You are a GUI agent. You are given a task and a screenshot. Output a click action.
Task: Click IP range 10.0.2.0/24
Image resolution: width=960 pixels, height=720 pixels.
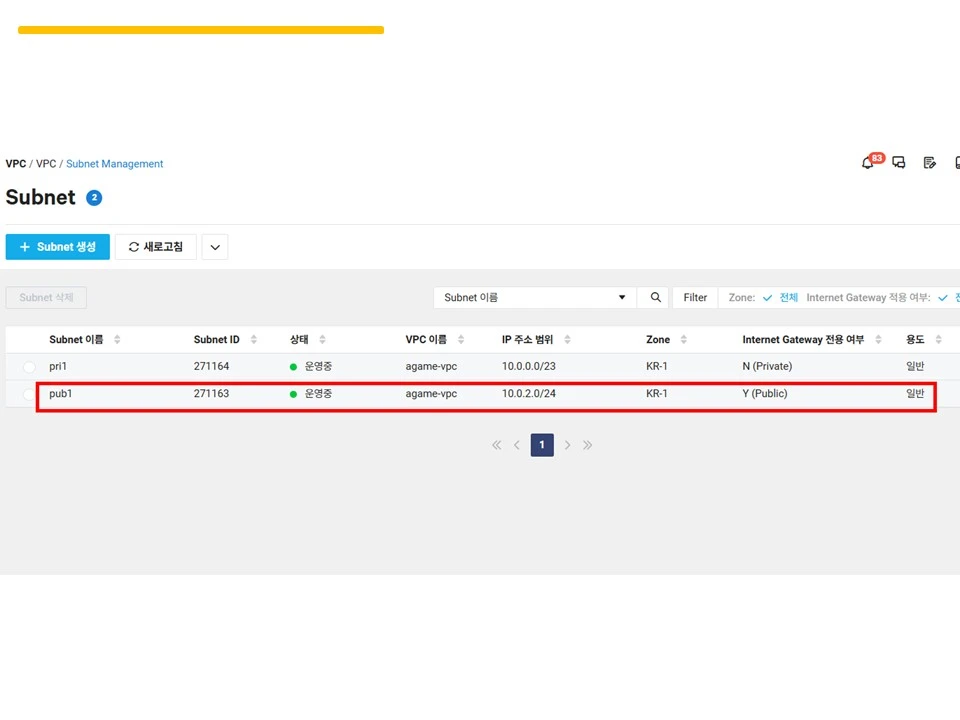coord(528,394)
